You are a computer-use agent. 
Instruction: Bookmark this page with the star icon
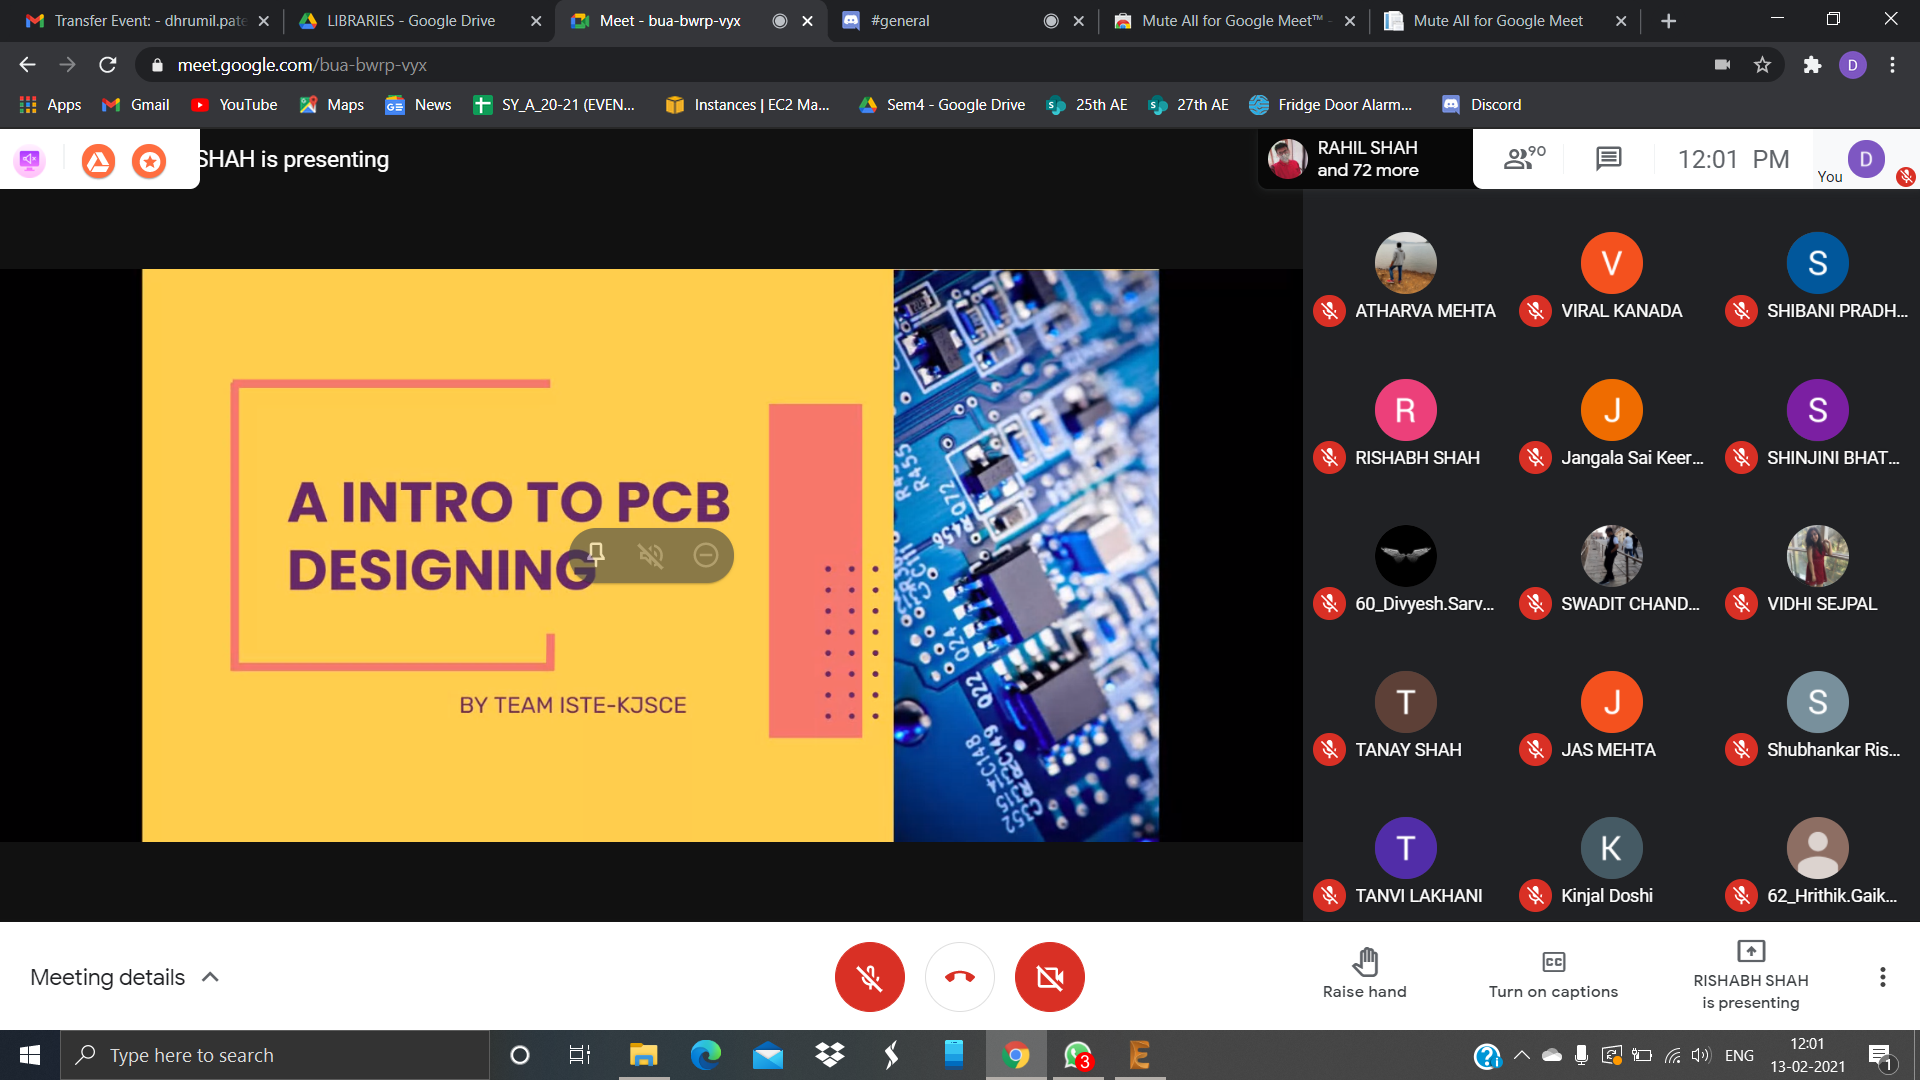point(1762,65)
